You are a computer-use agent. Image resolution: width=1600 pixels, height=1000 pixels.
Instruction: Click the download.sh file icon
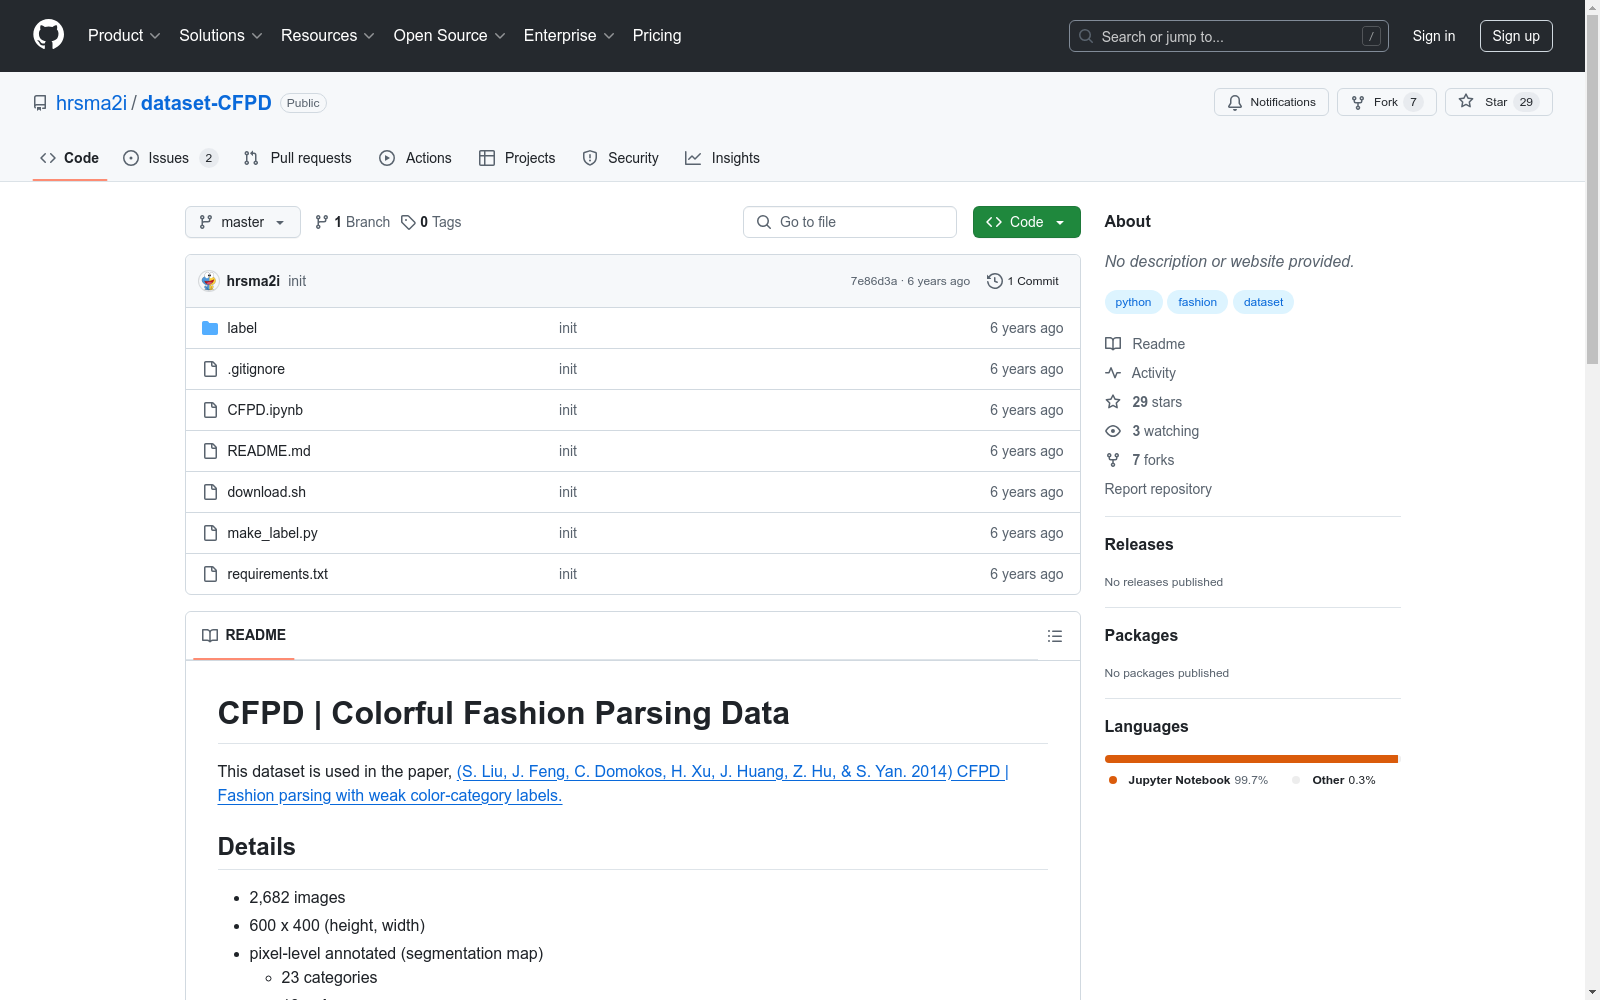click(210, 492)
